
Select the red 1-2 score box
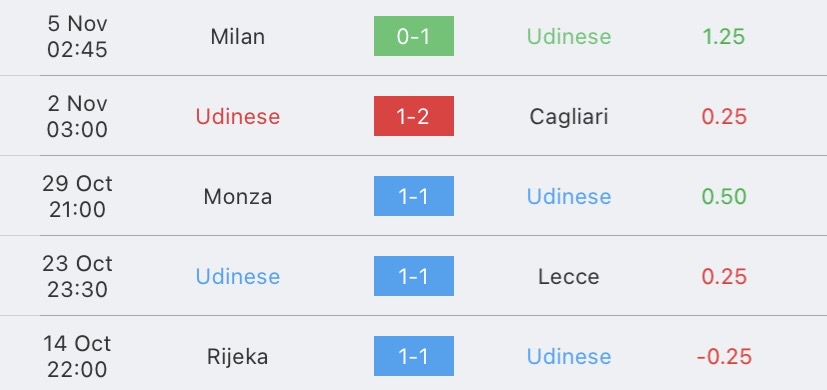click(414, 116)
